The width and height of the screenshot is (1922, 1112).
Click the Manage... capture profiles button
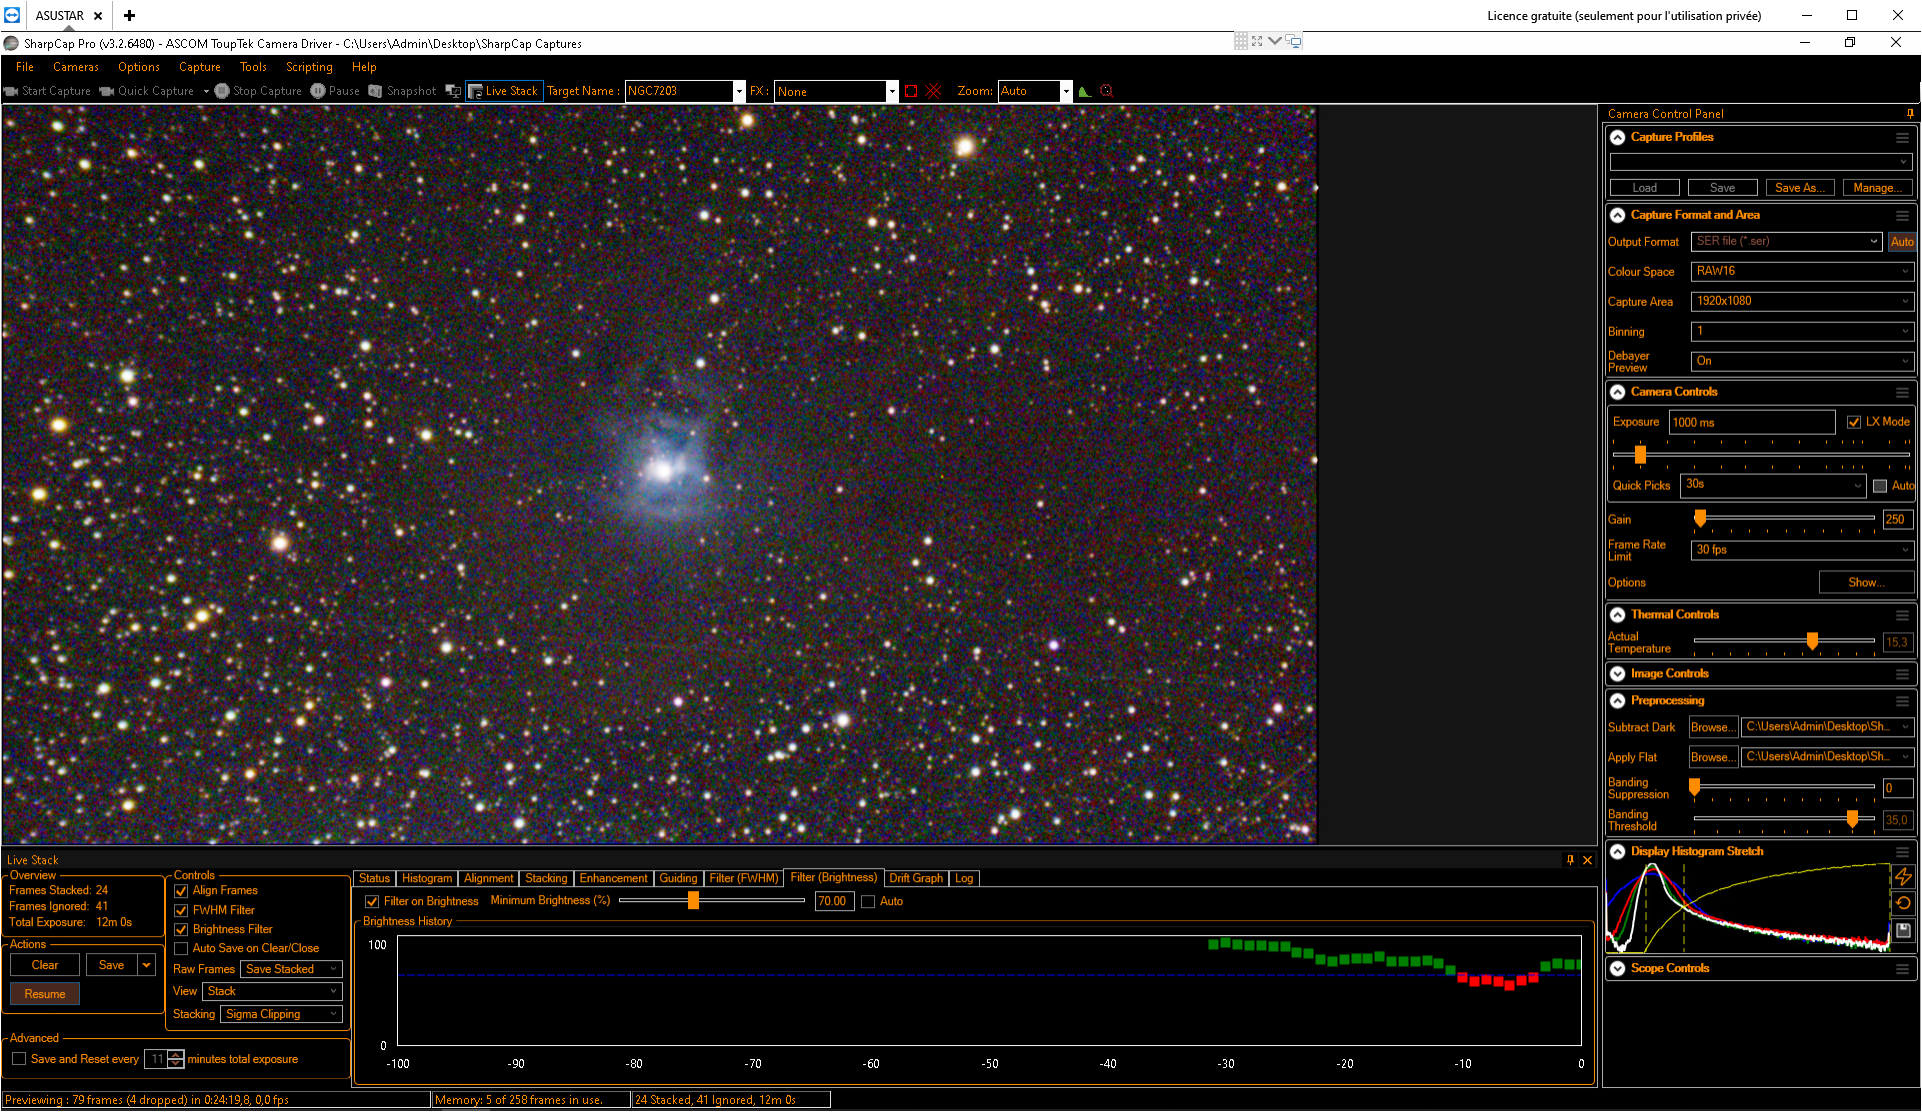(1878, 188)
